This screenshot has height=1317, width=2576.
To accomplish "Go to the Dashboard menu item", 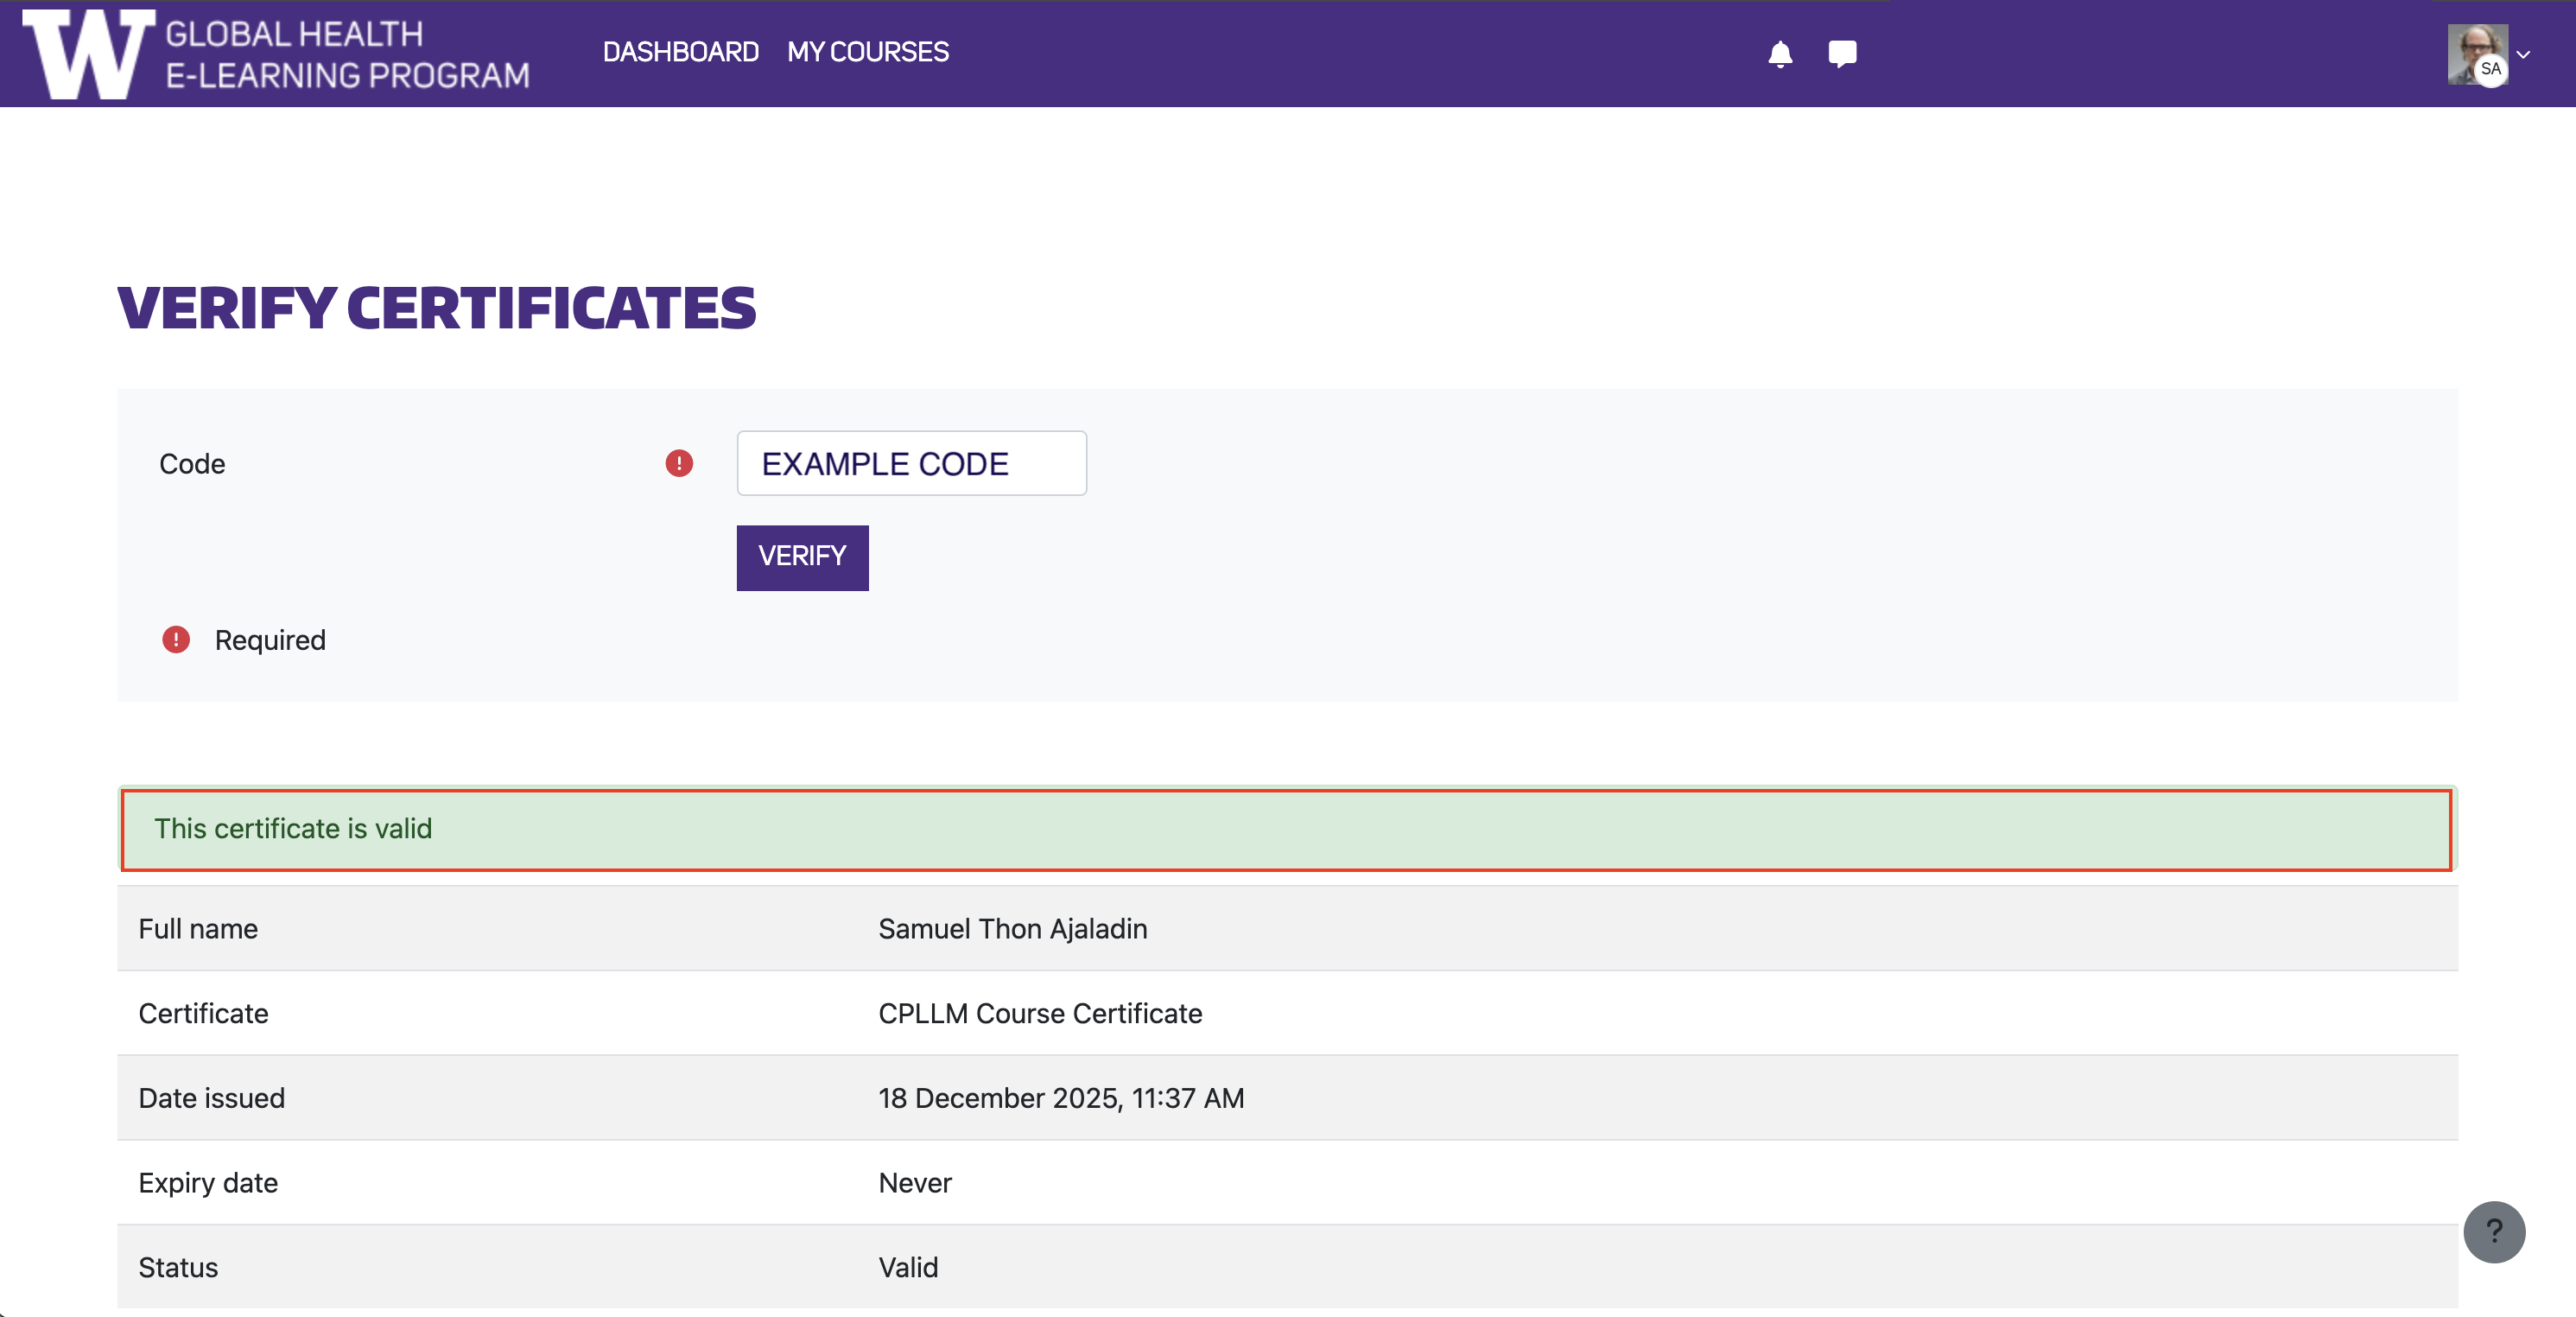I will click(680, 52).
